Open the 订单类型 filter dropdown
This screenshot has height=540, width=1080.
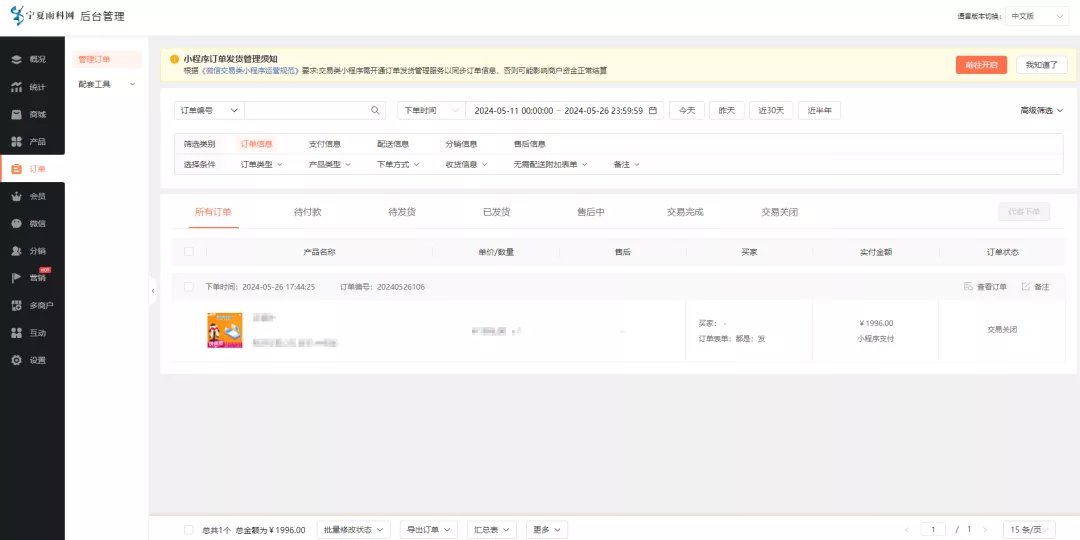[x=261, y=165]
